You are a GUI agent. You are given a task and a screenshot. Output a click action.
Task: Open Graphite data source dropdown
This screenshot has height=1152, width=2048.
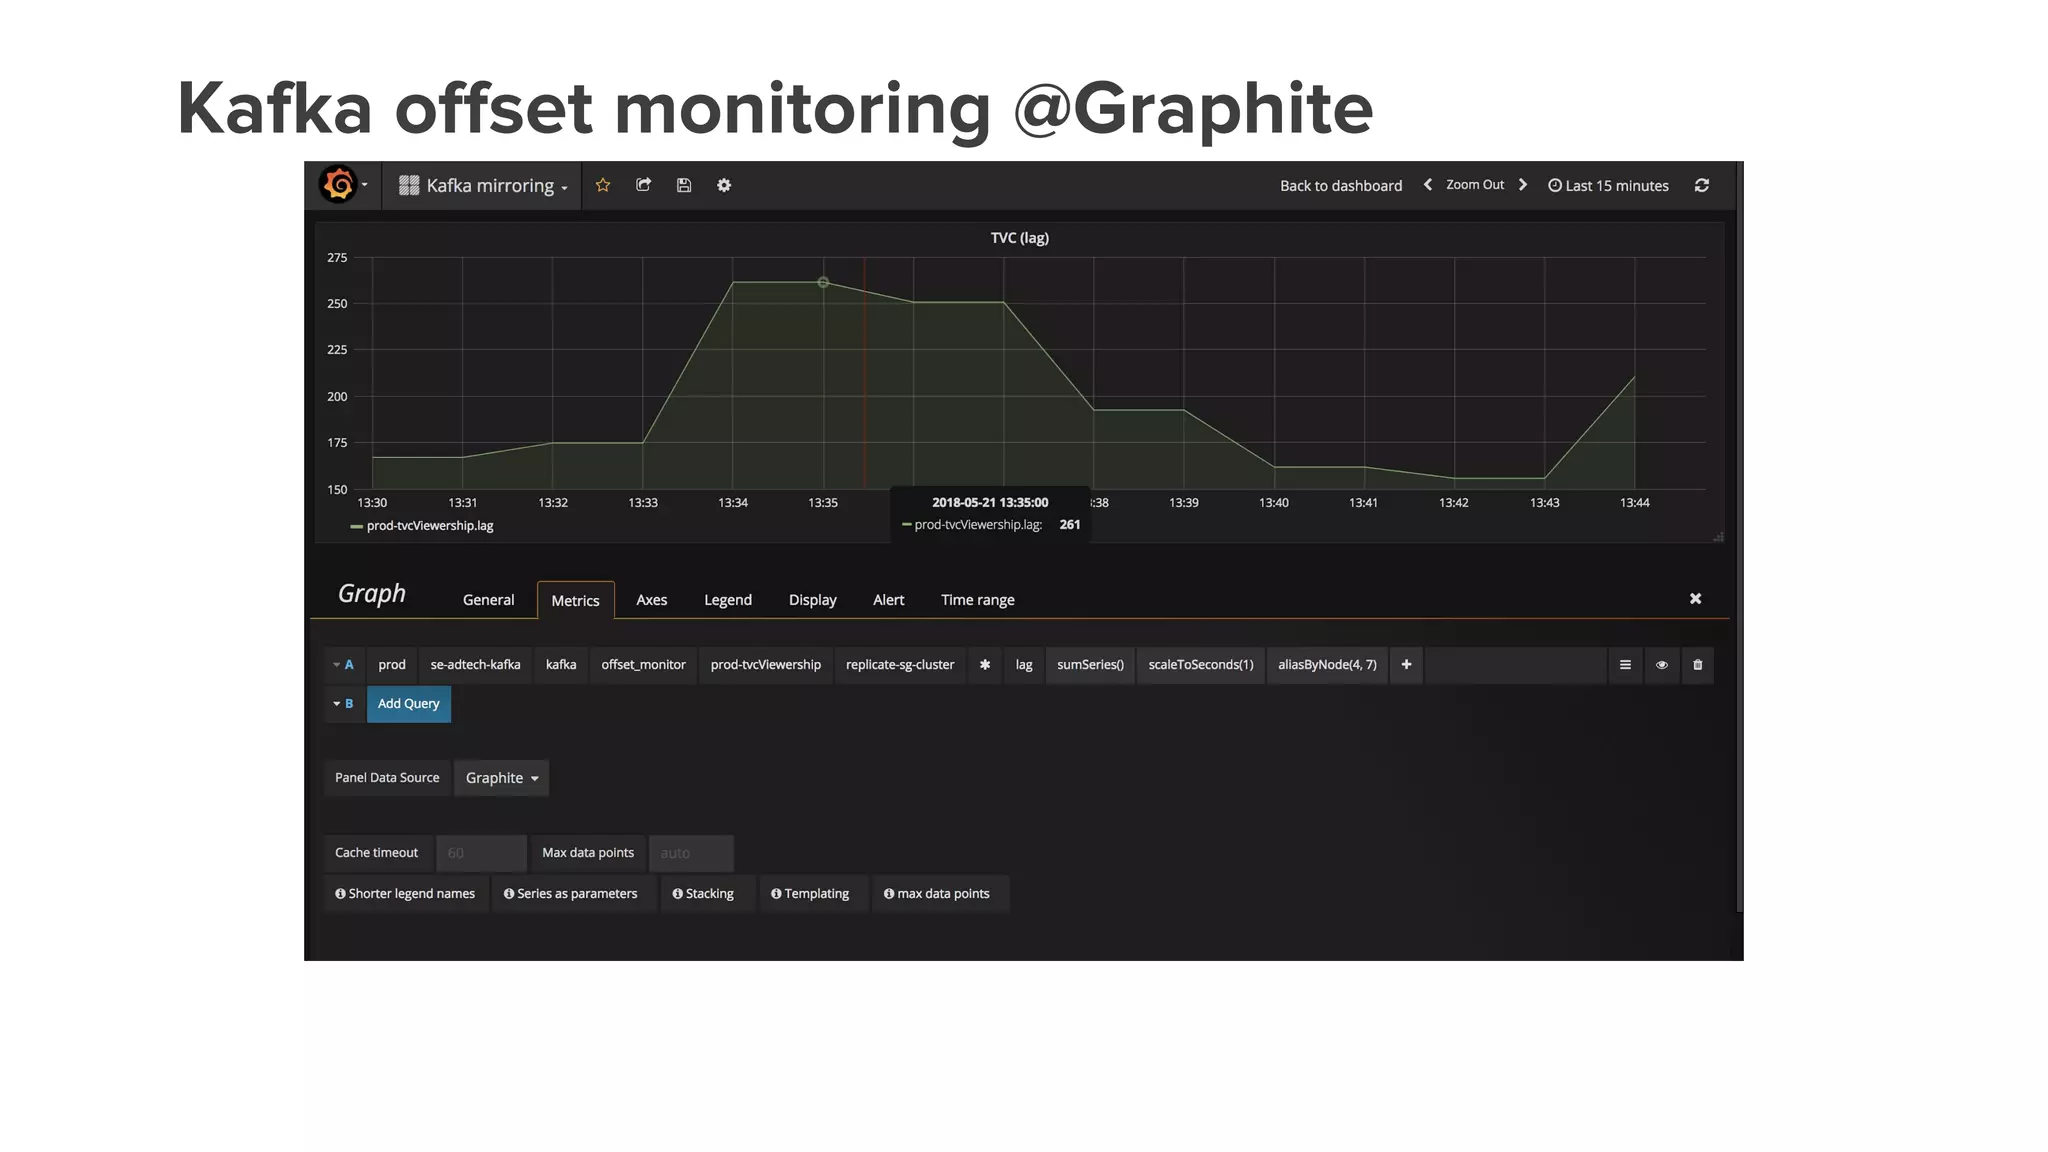click(501, 778)
